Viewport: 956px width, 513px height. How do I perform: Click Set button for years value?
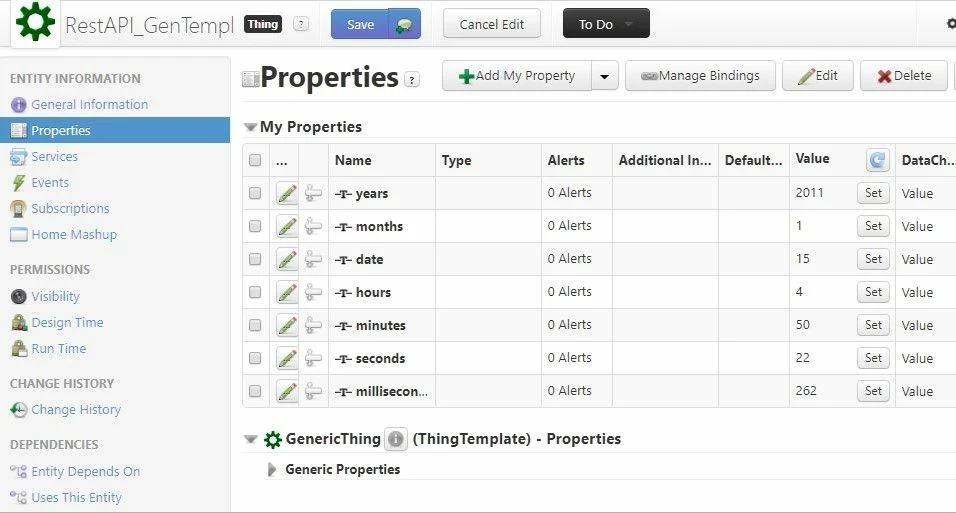[x=873, y=193]
